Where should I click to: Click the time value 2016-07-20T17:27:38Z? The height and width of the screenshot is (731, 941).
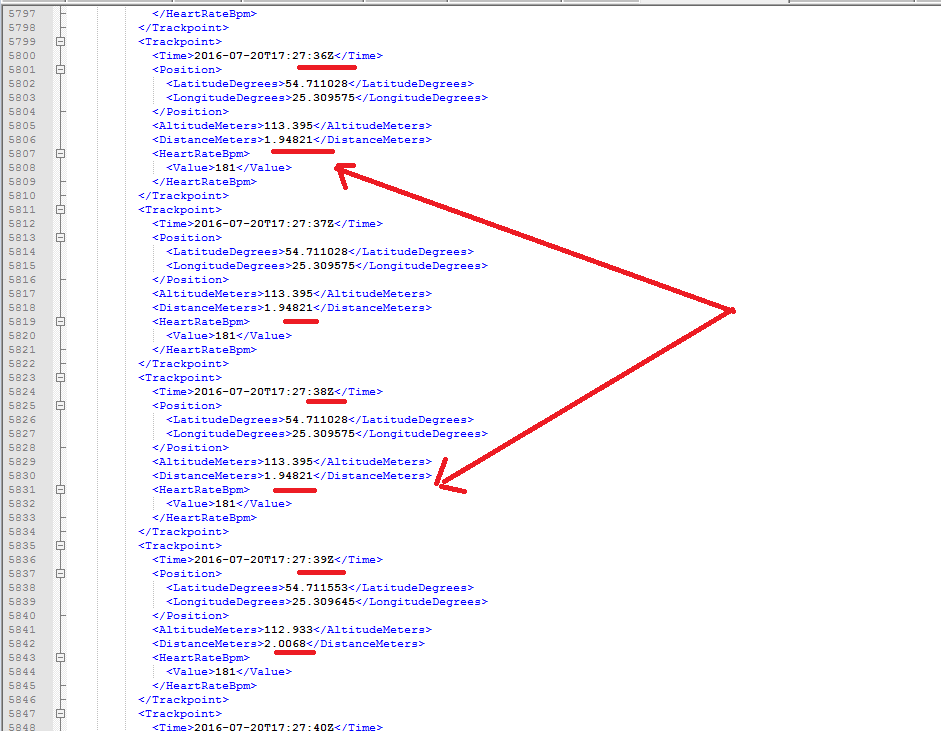(264, 392)
